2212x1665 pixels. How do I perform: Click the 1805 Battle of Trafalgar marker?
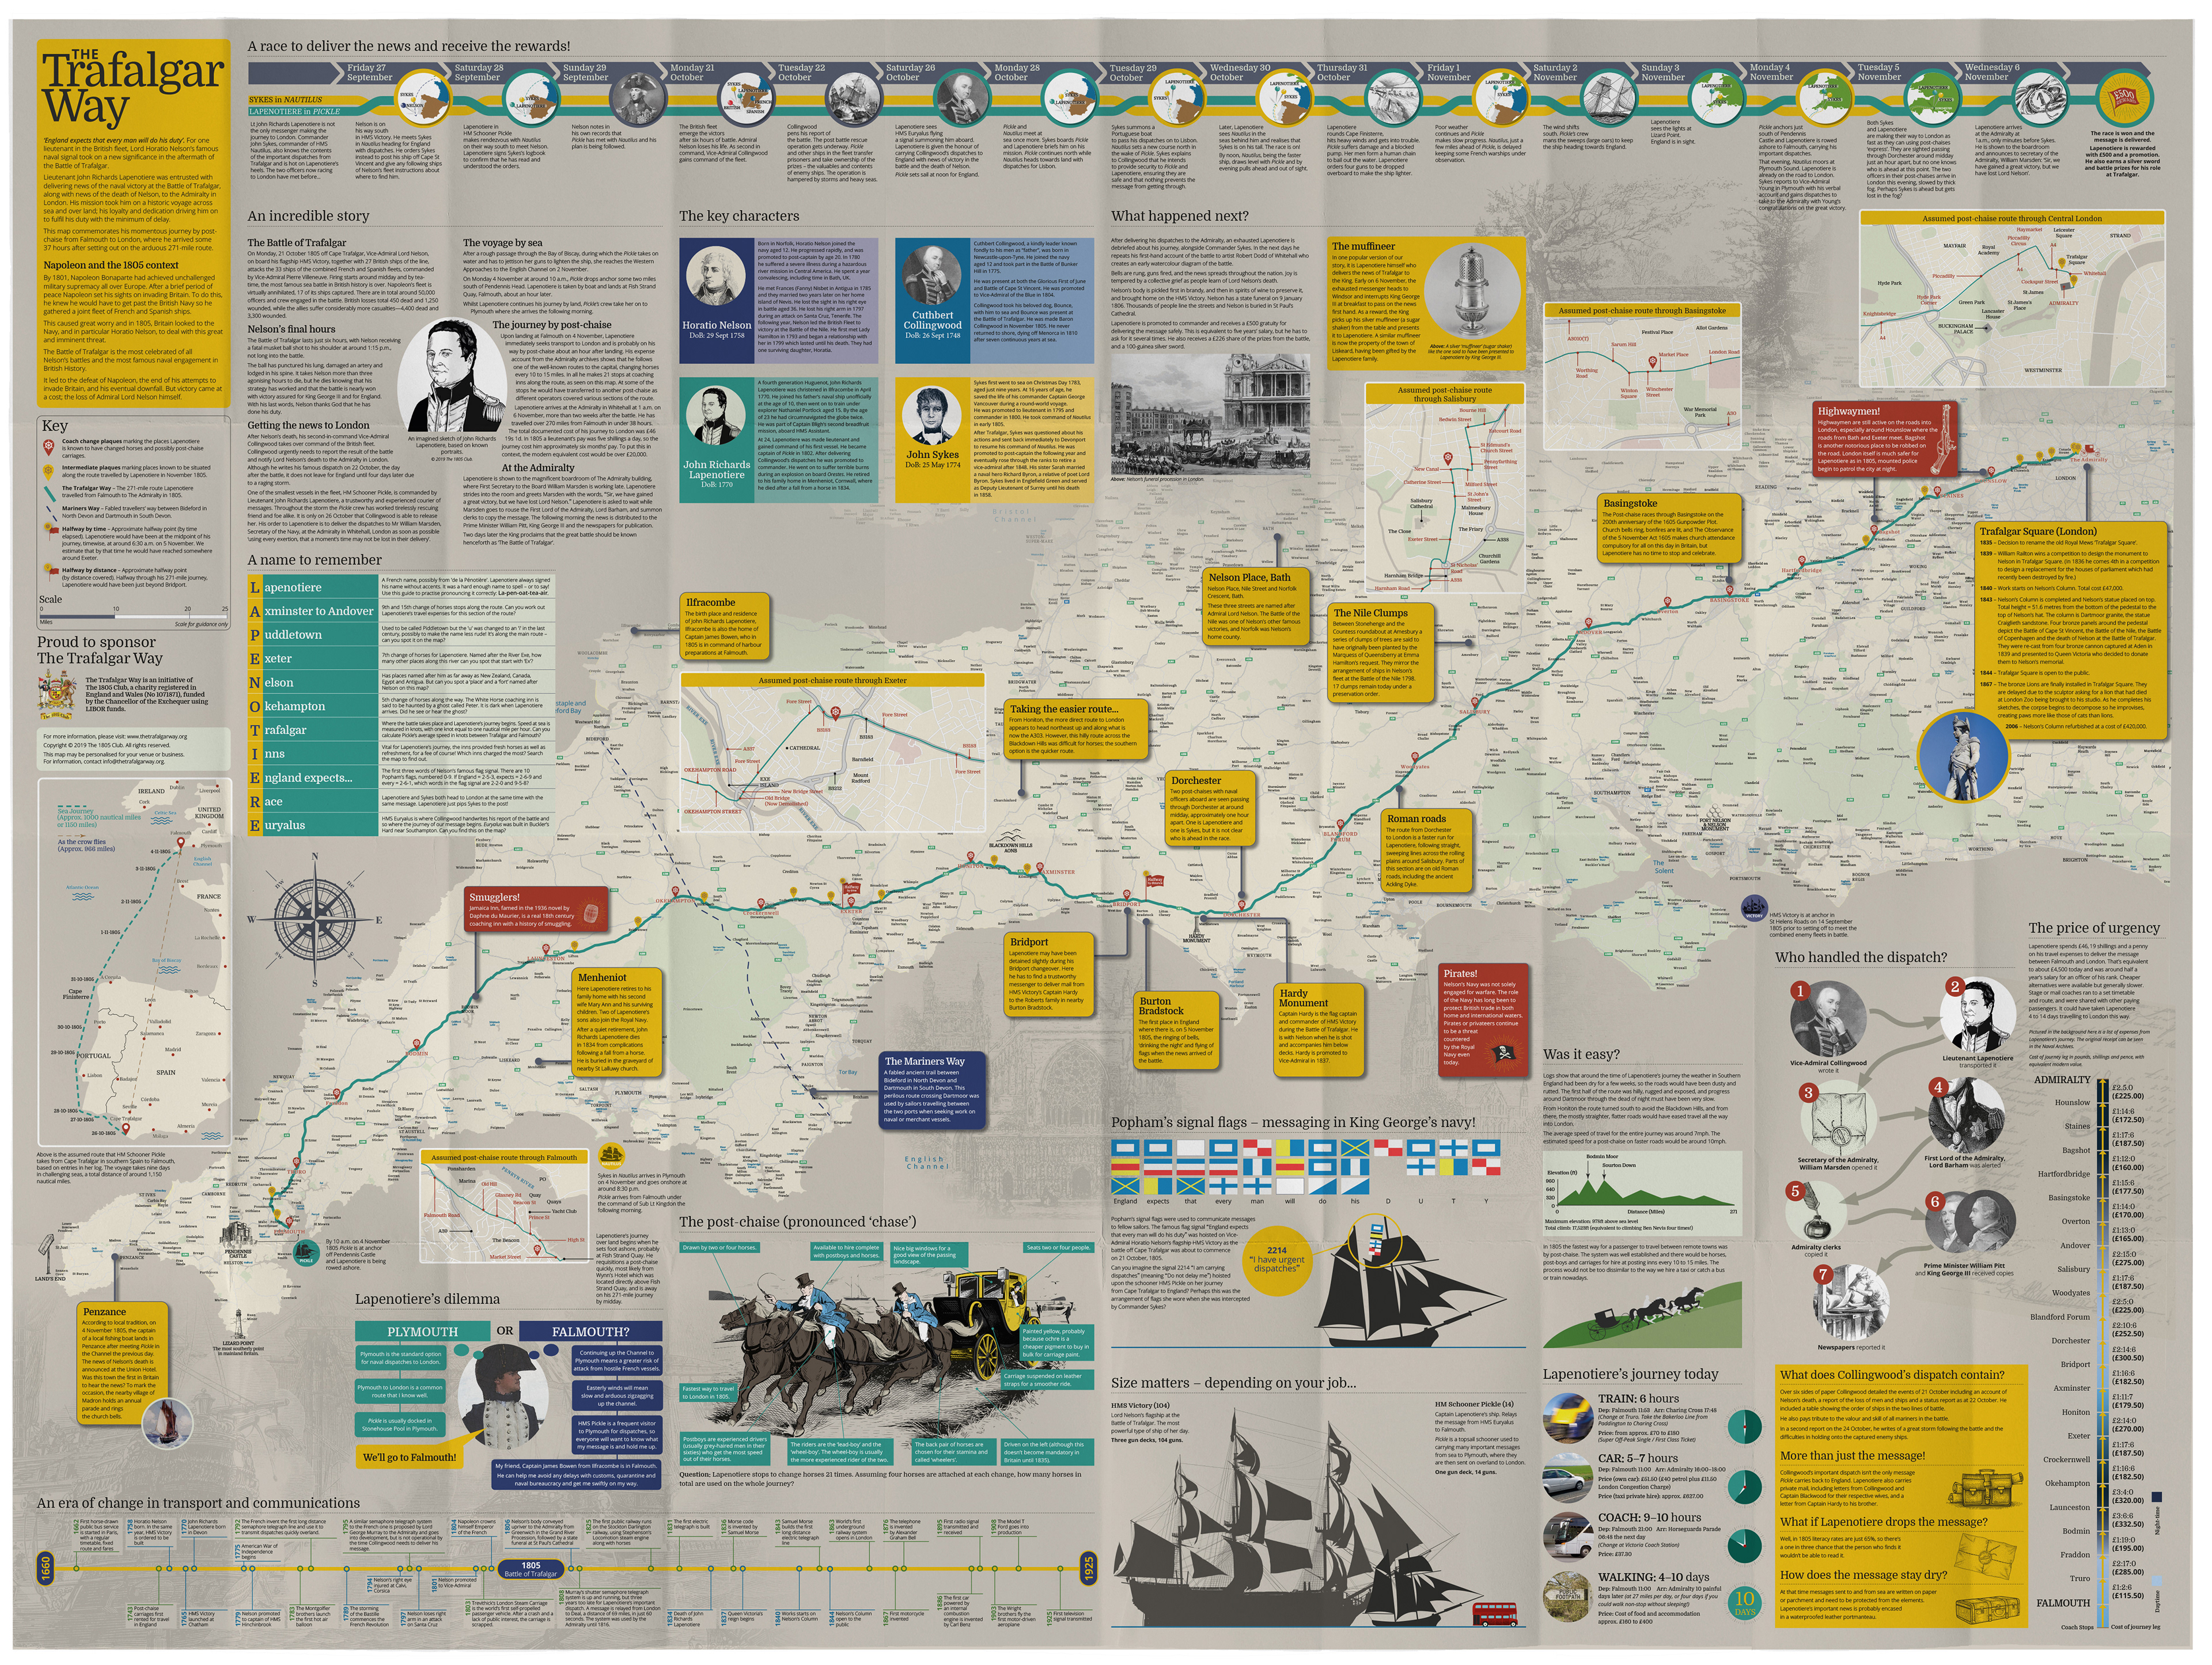(x=530, y=1569)
